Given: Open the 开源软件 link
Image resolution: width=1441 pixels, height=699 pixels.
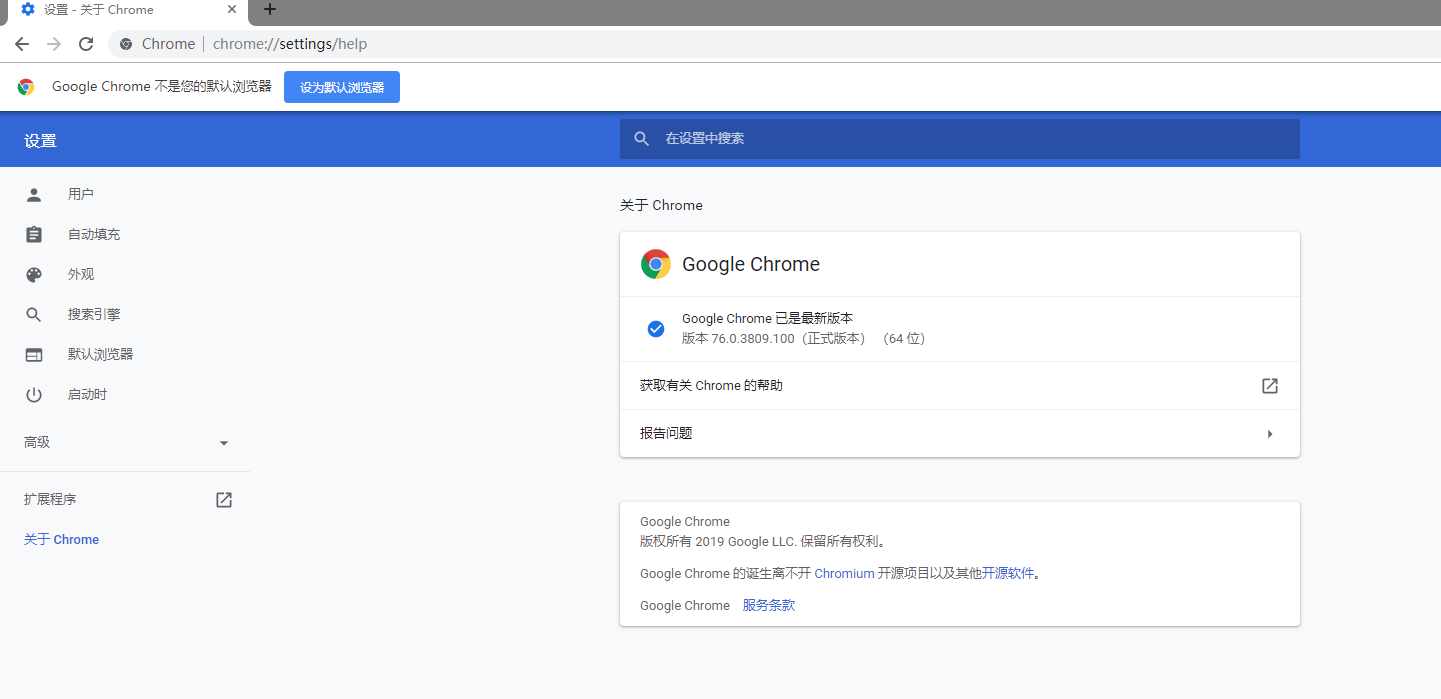Looking at the screenshot, I should click(1007, 574).
